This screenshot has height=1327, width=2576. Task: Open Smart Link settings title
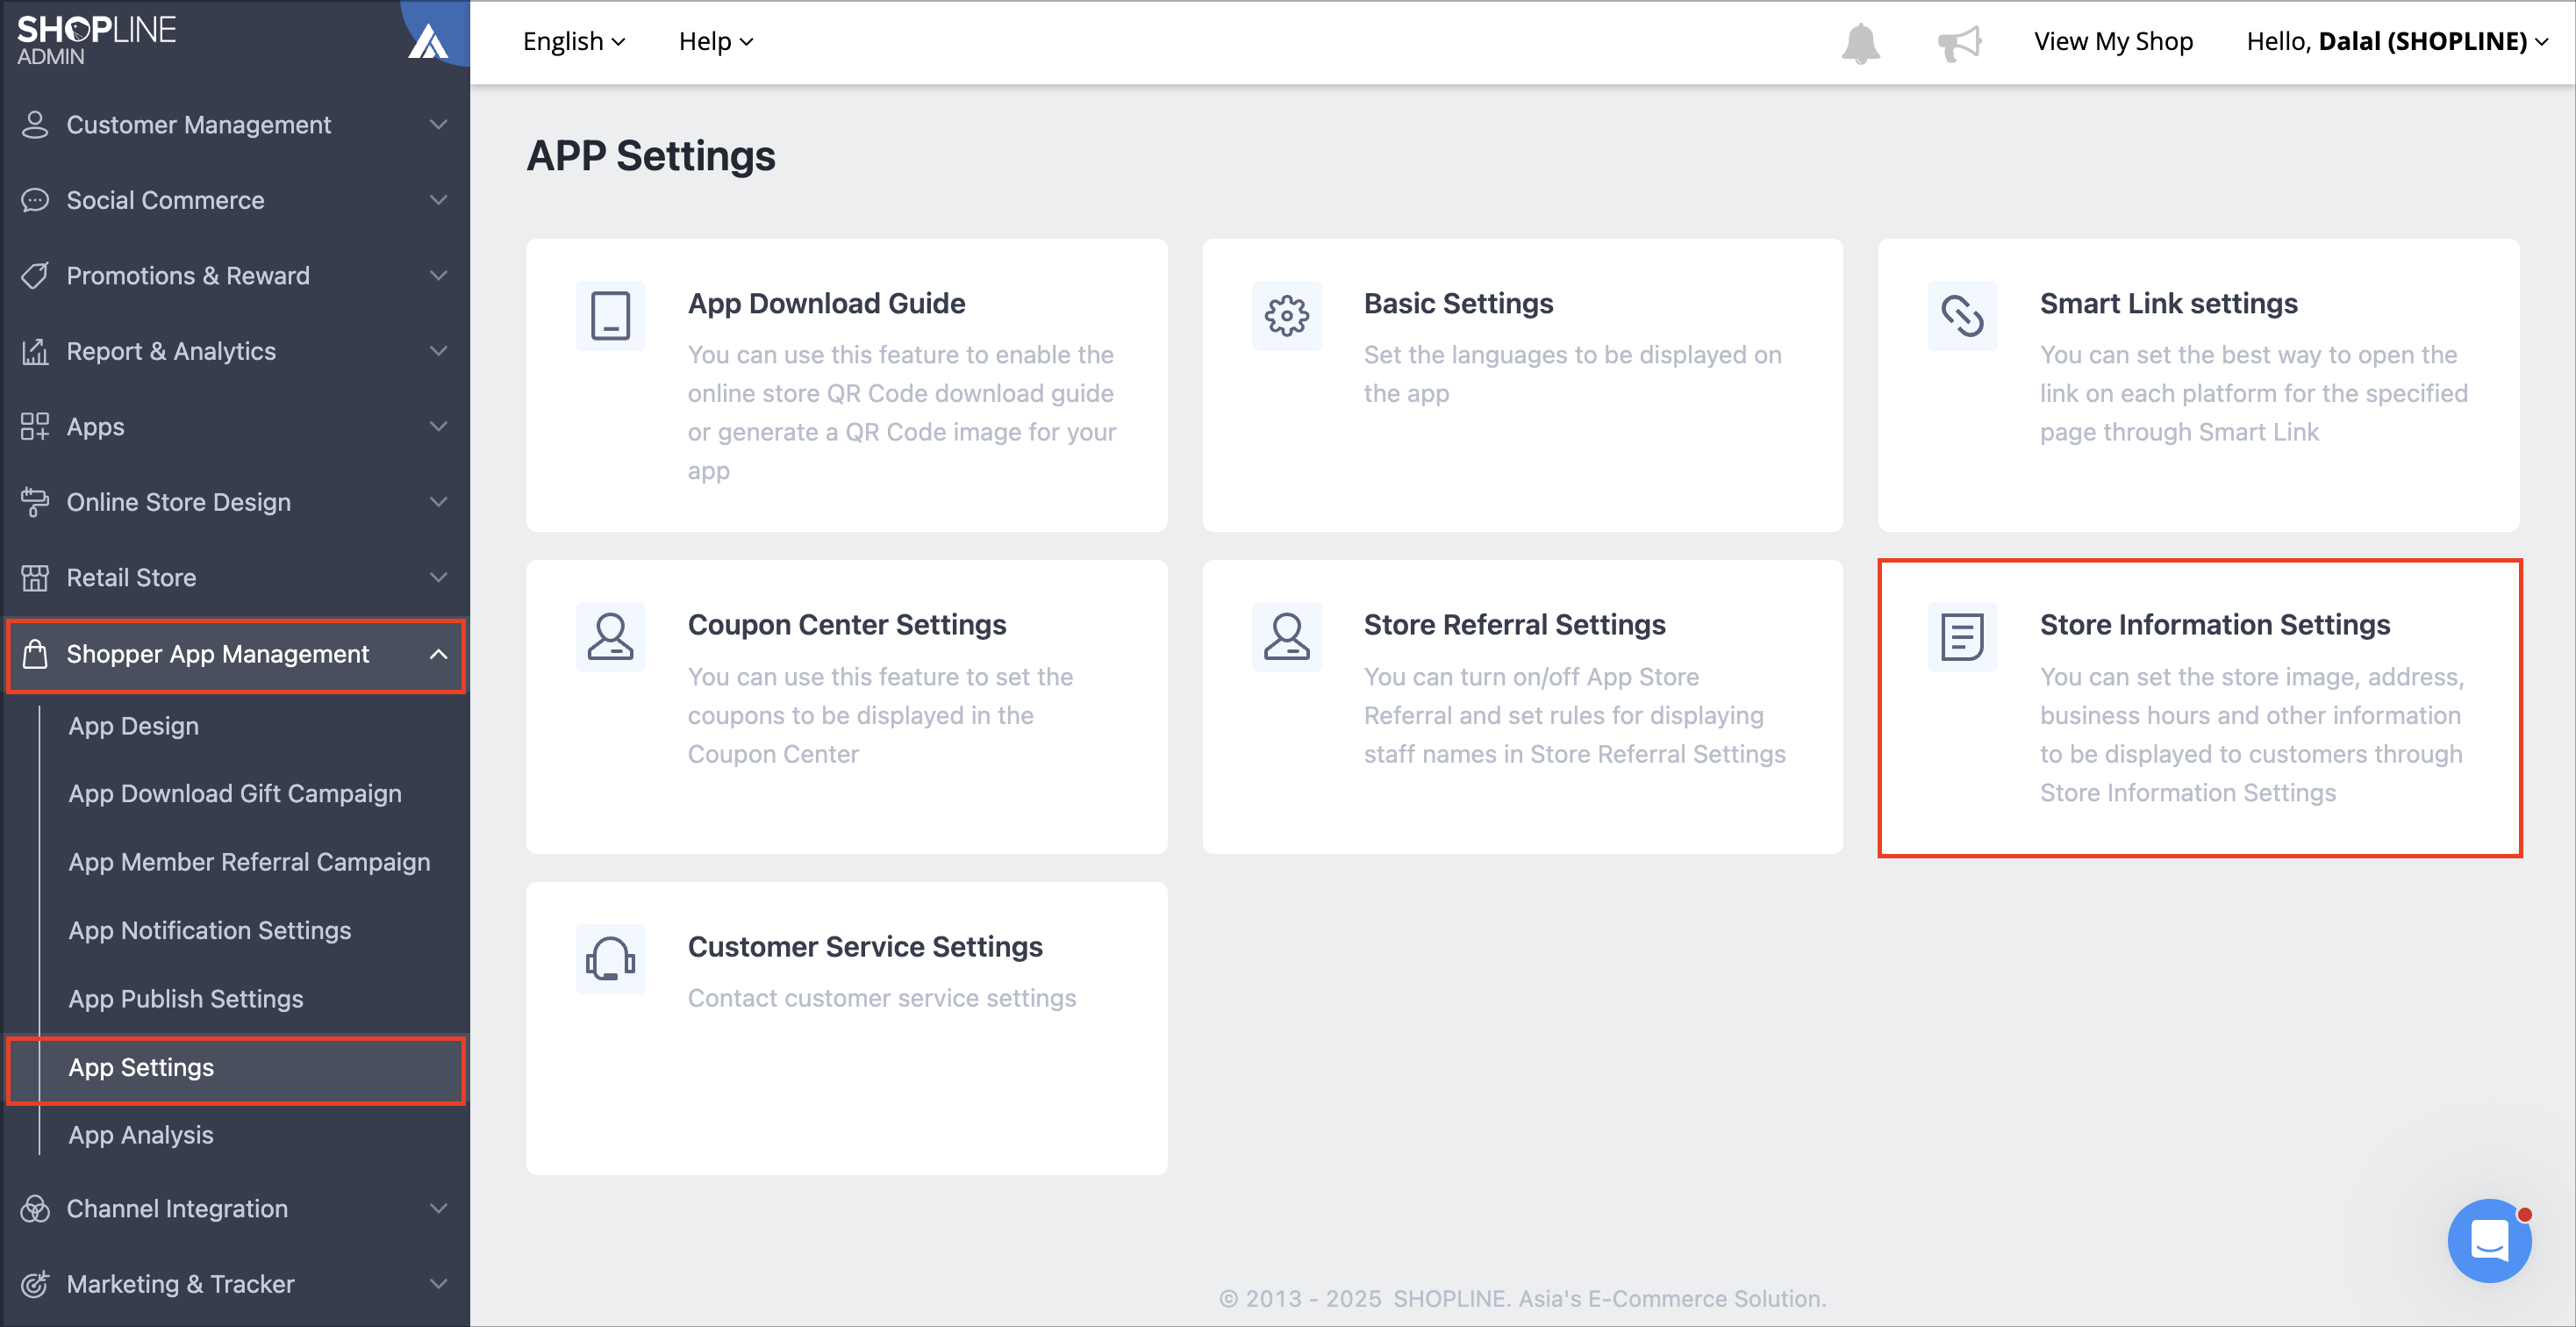tap(2168, 303)
